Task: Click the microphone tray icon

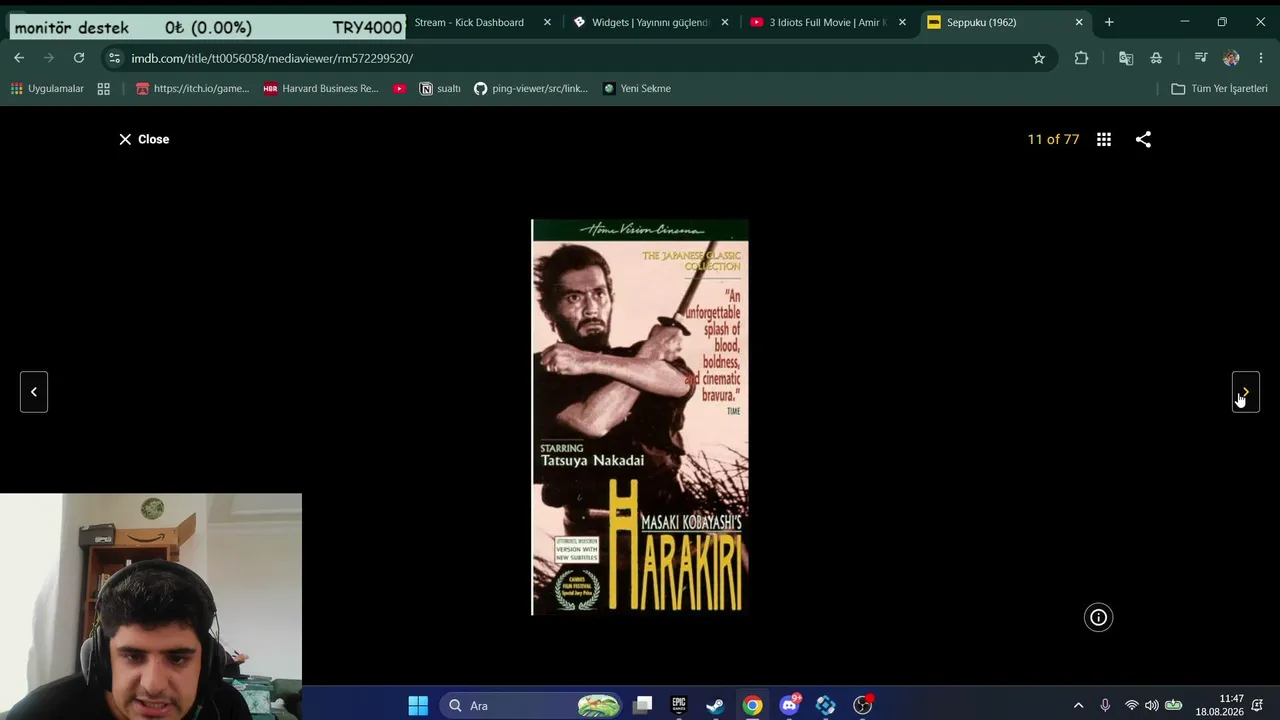Action: tap(1105, 706)
